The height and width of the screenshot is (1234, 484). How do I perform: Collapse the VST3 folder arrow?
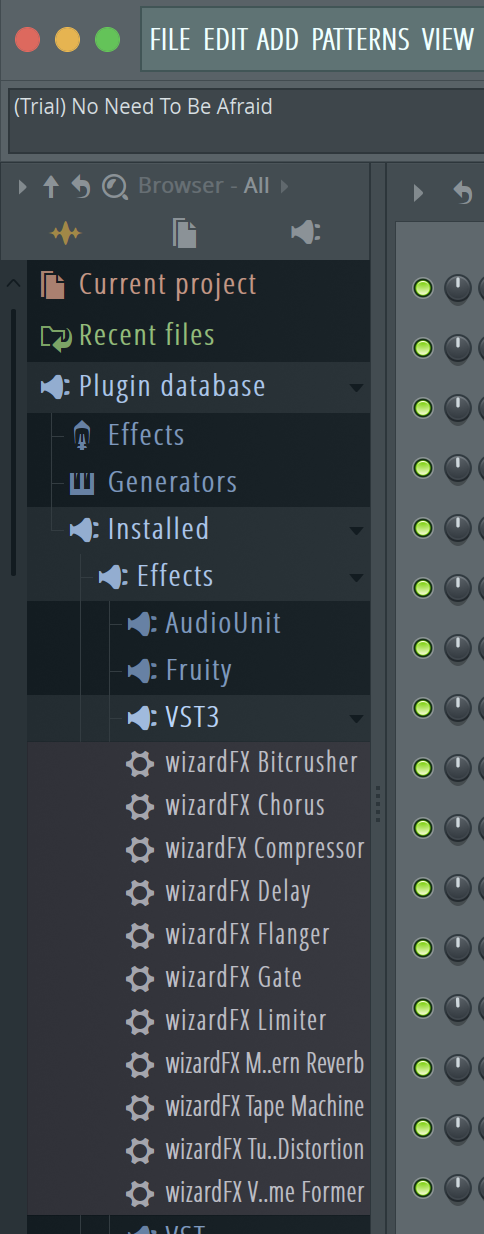(357, 719)
